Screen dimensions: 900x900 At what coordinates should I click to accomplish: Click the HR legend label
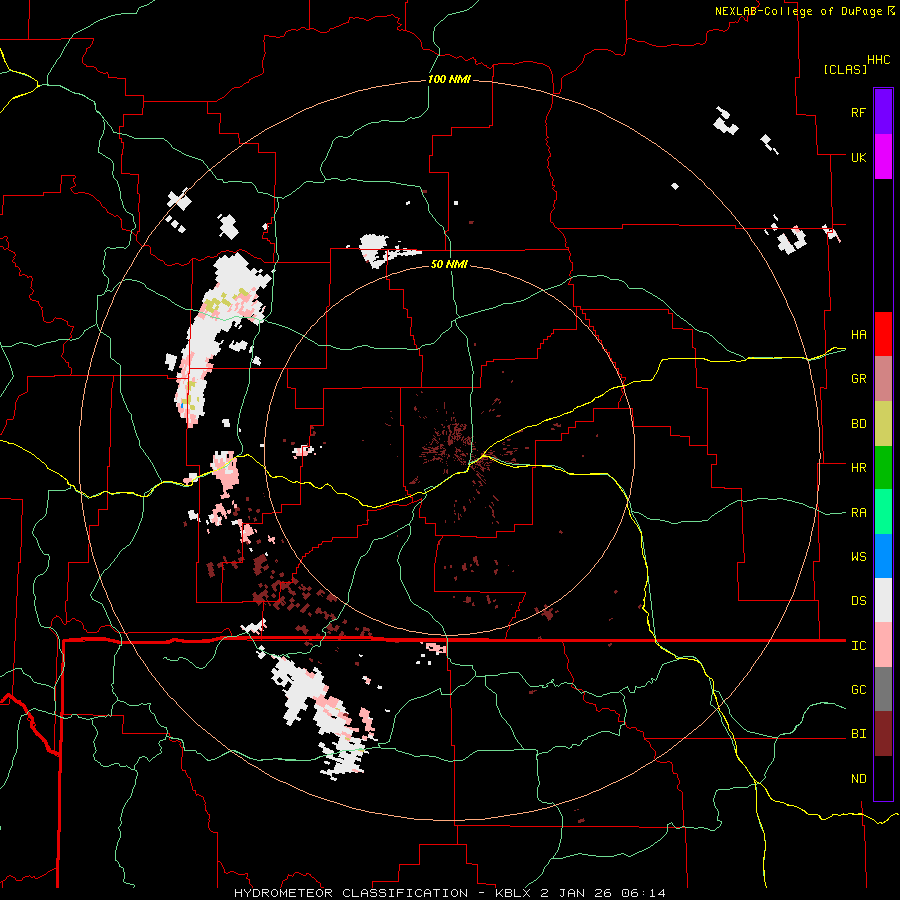[858, 468]
